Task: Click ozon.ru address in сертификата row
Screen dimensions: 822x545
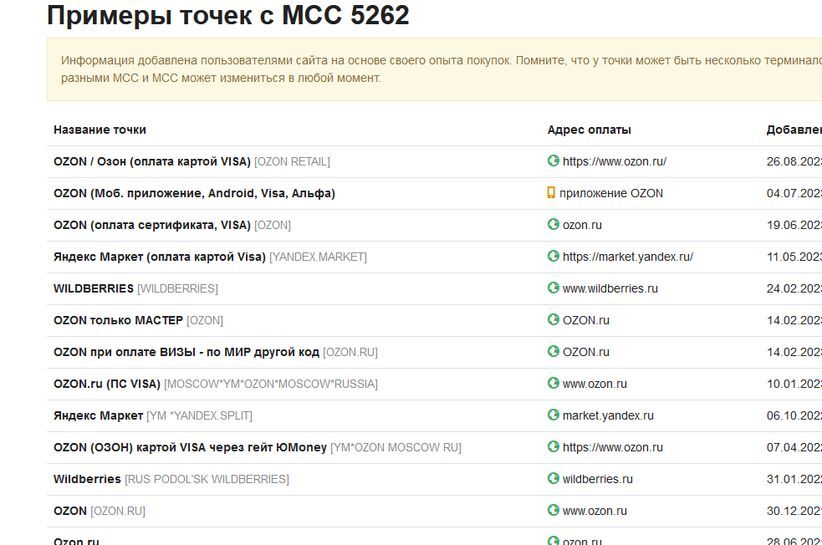Action: tap(582, 225)
